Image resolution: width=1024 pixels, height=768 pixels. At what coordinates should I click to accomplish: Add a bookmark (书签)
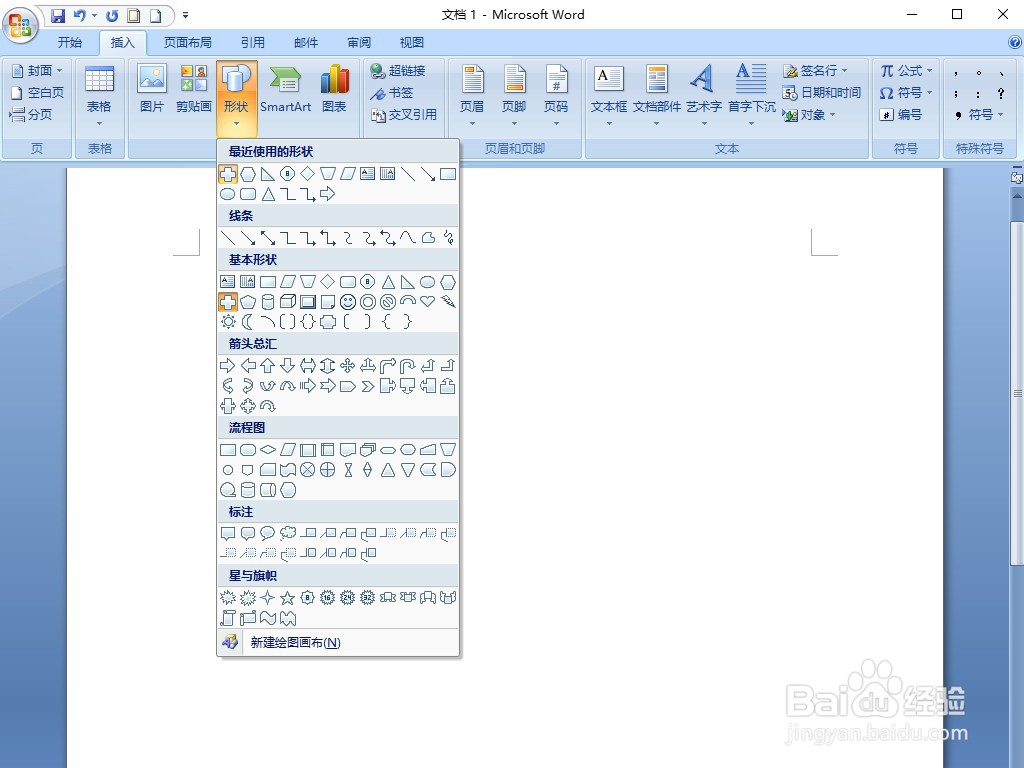[391, 93]
